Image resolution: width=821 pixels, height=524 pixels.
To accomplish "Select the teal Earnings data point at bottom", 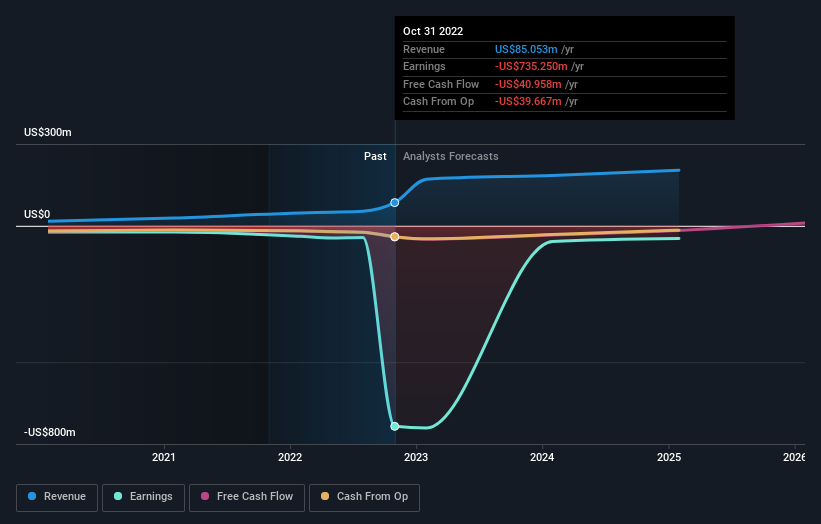I will (x=395, y=427).
